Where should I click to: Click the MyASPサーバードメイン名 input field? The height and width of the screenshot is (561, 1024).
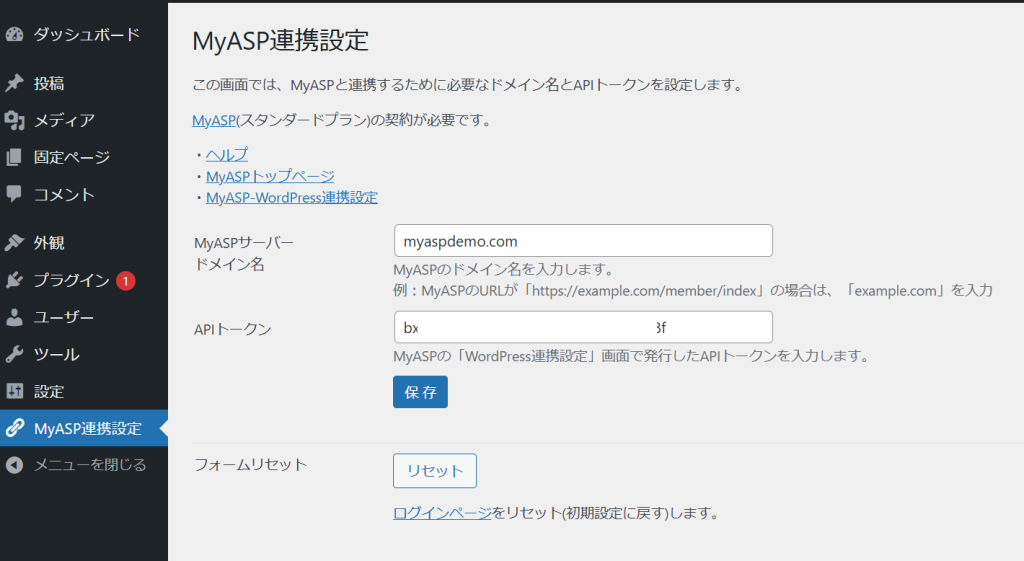pos(583,241)
